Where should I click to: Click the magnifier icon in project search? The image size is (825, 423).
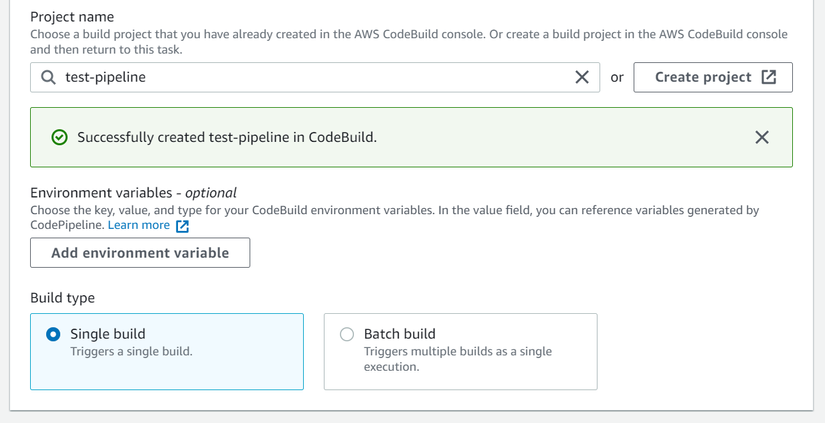coord(48,77)
